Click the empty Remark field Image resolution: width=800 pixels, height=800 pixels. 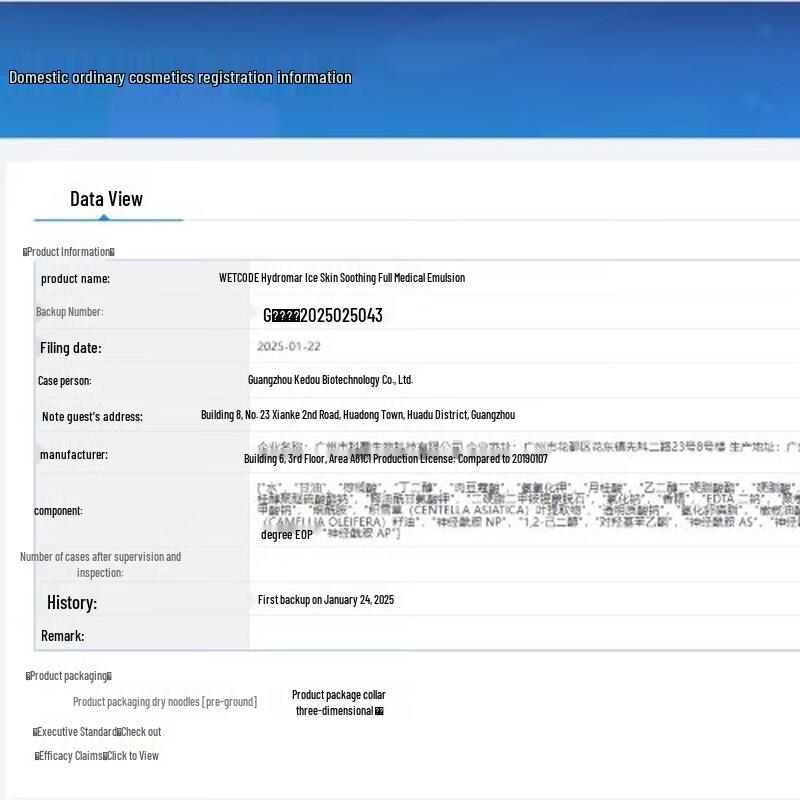pyautogui.click(x=520, y=636)
